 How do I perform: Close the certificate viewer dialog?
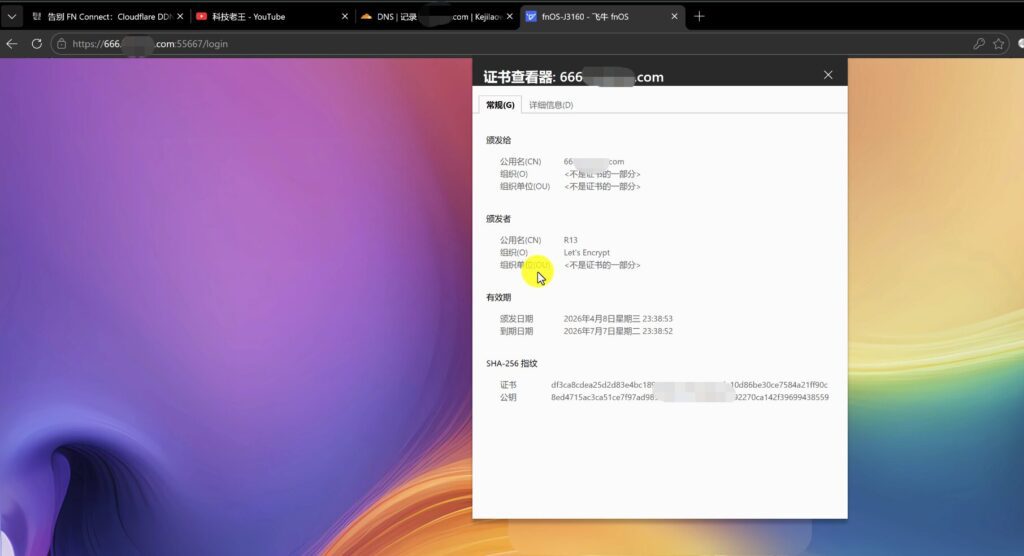828,75
